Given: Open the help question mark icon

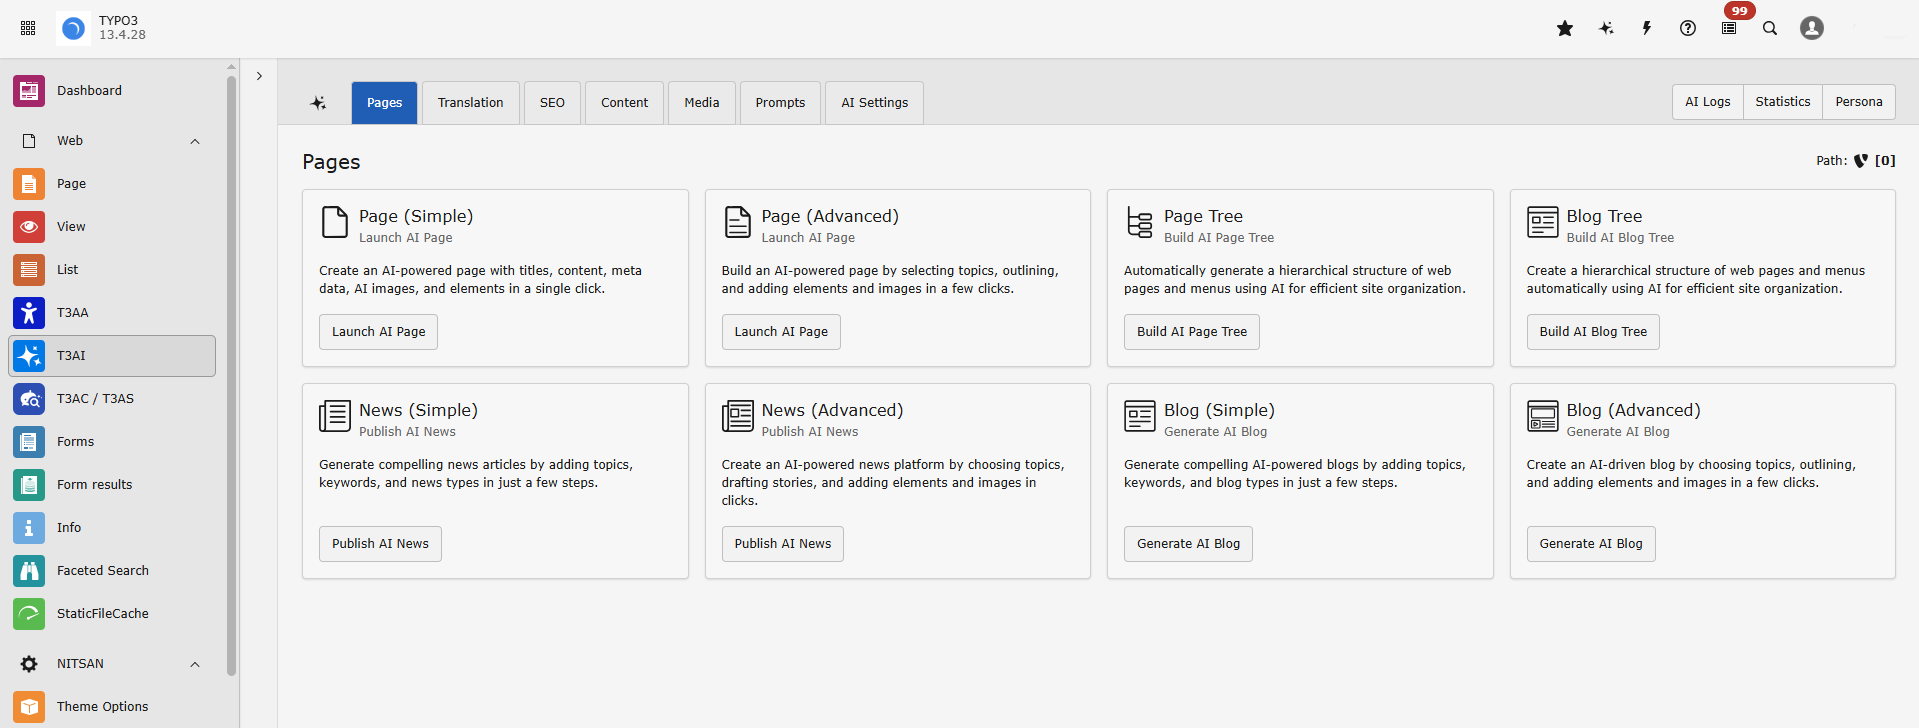Looking at the screenshot, I should point(1688,28).
